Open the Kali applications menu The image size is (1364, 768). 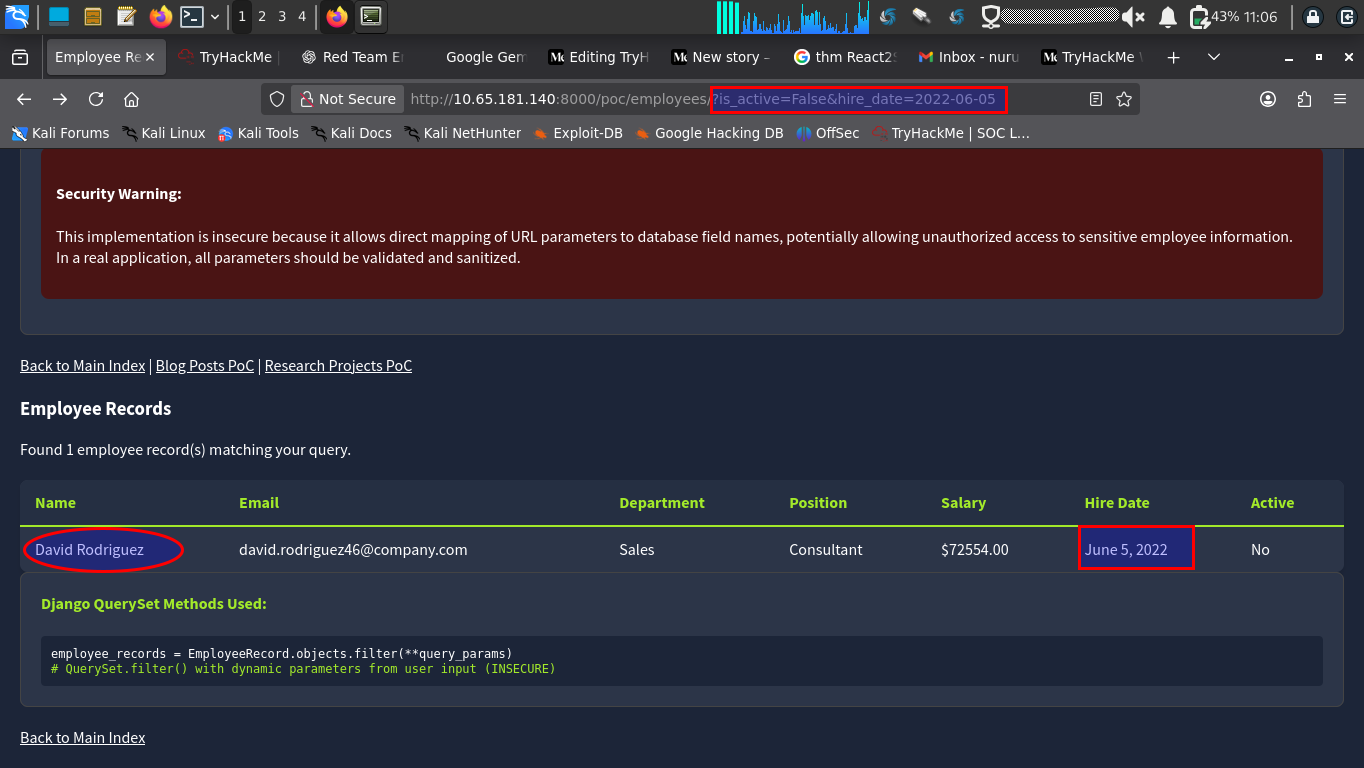click(x=17, y=16)
